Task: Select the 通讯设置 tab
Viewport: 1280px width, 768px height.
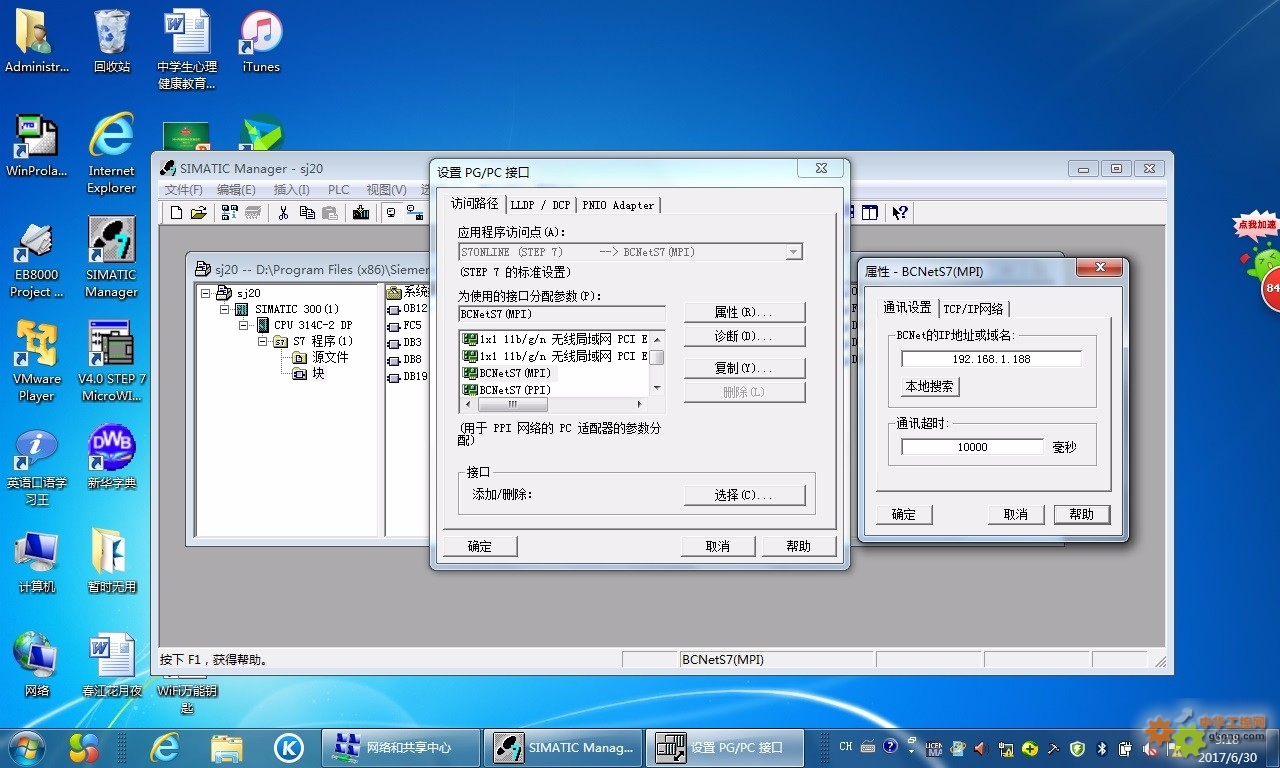Action: click(906, 307)
